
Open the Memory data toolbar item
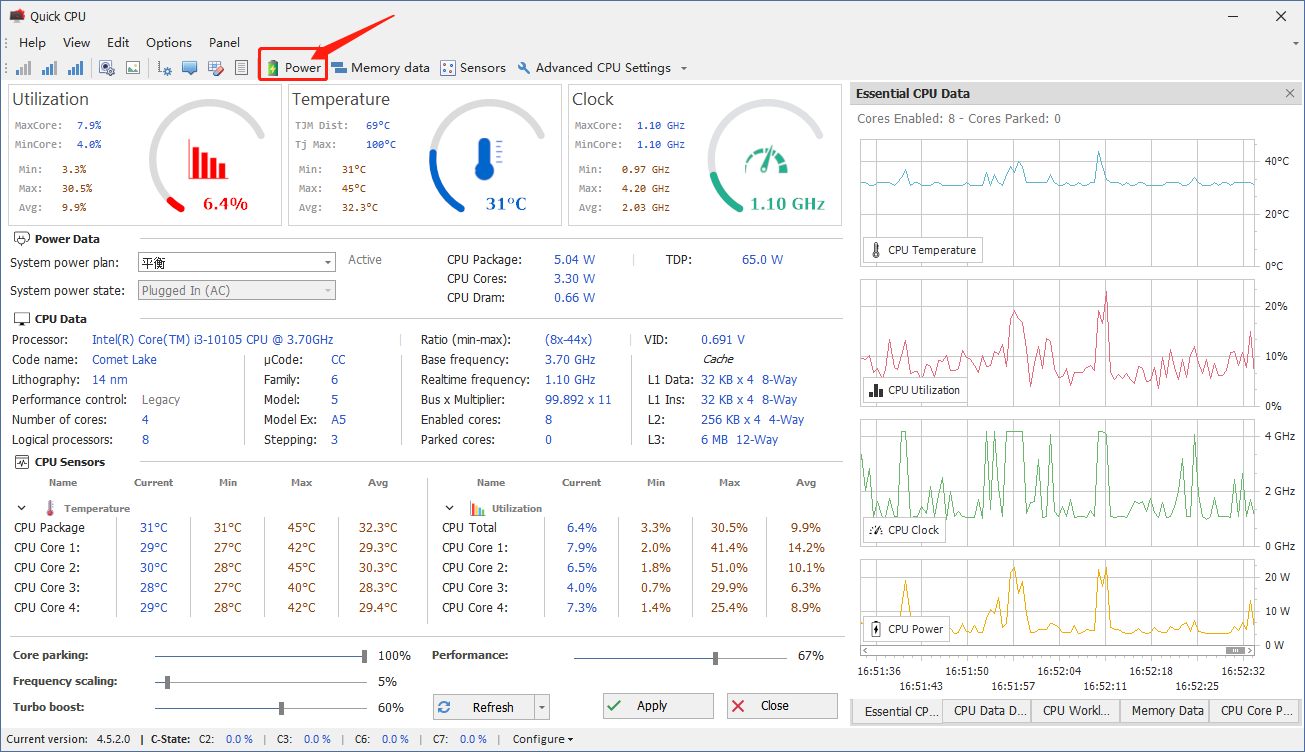[380, 68]
